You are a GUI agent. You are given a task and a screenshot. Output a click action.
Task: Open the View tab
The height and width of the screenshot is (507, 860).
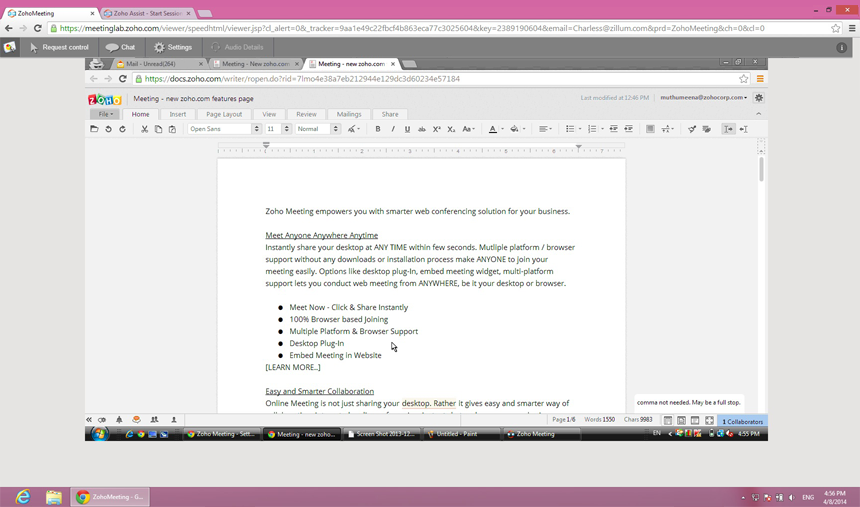click(269, 114)
